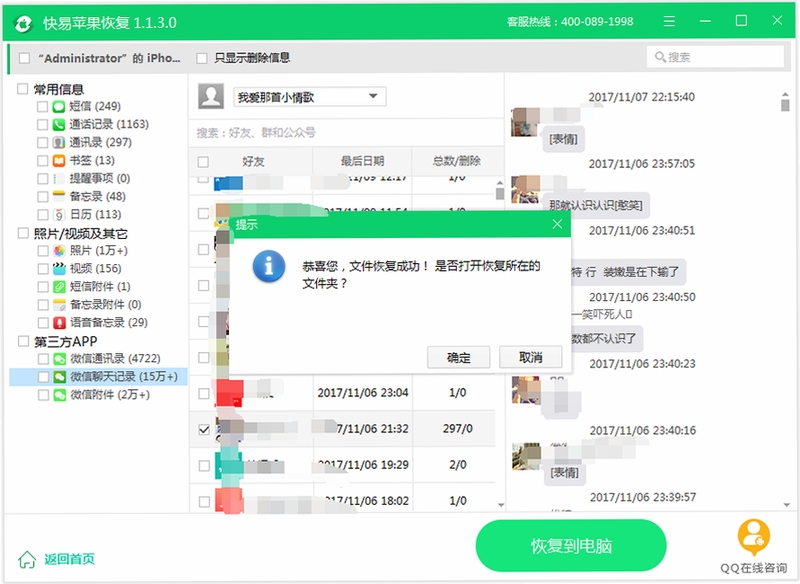Click the account avatar icon beside the dropdown
The height and width of the screenshot is (584, 800).
211,96
